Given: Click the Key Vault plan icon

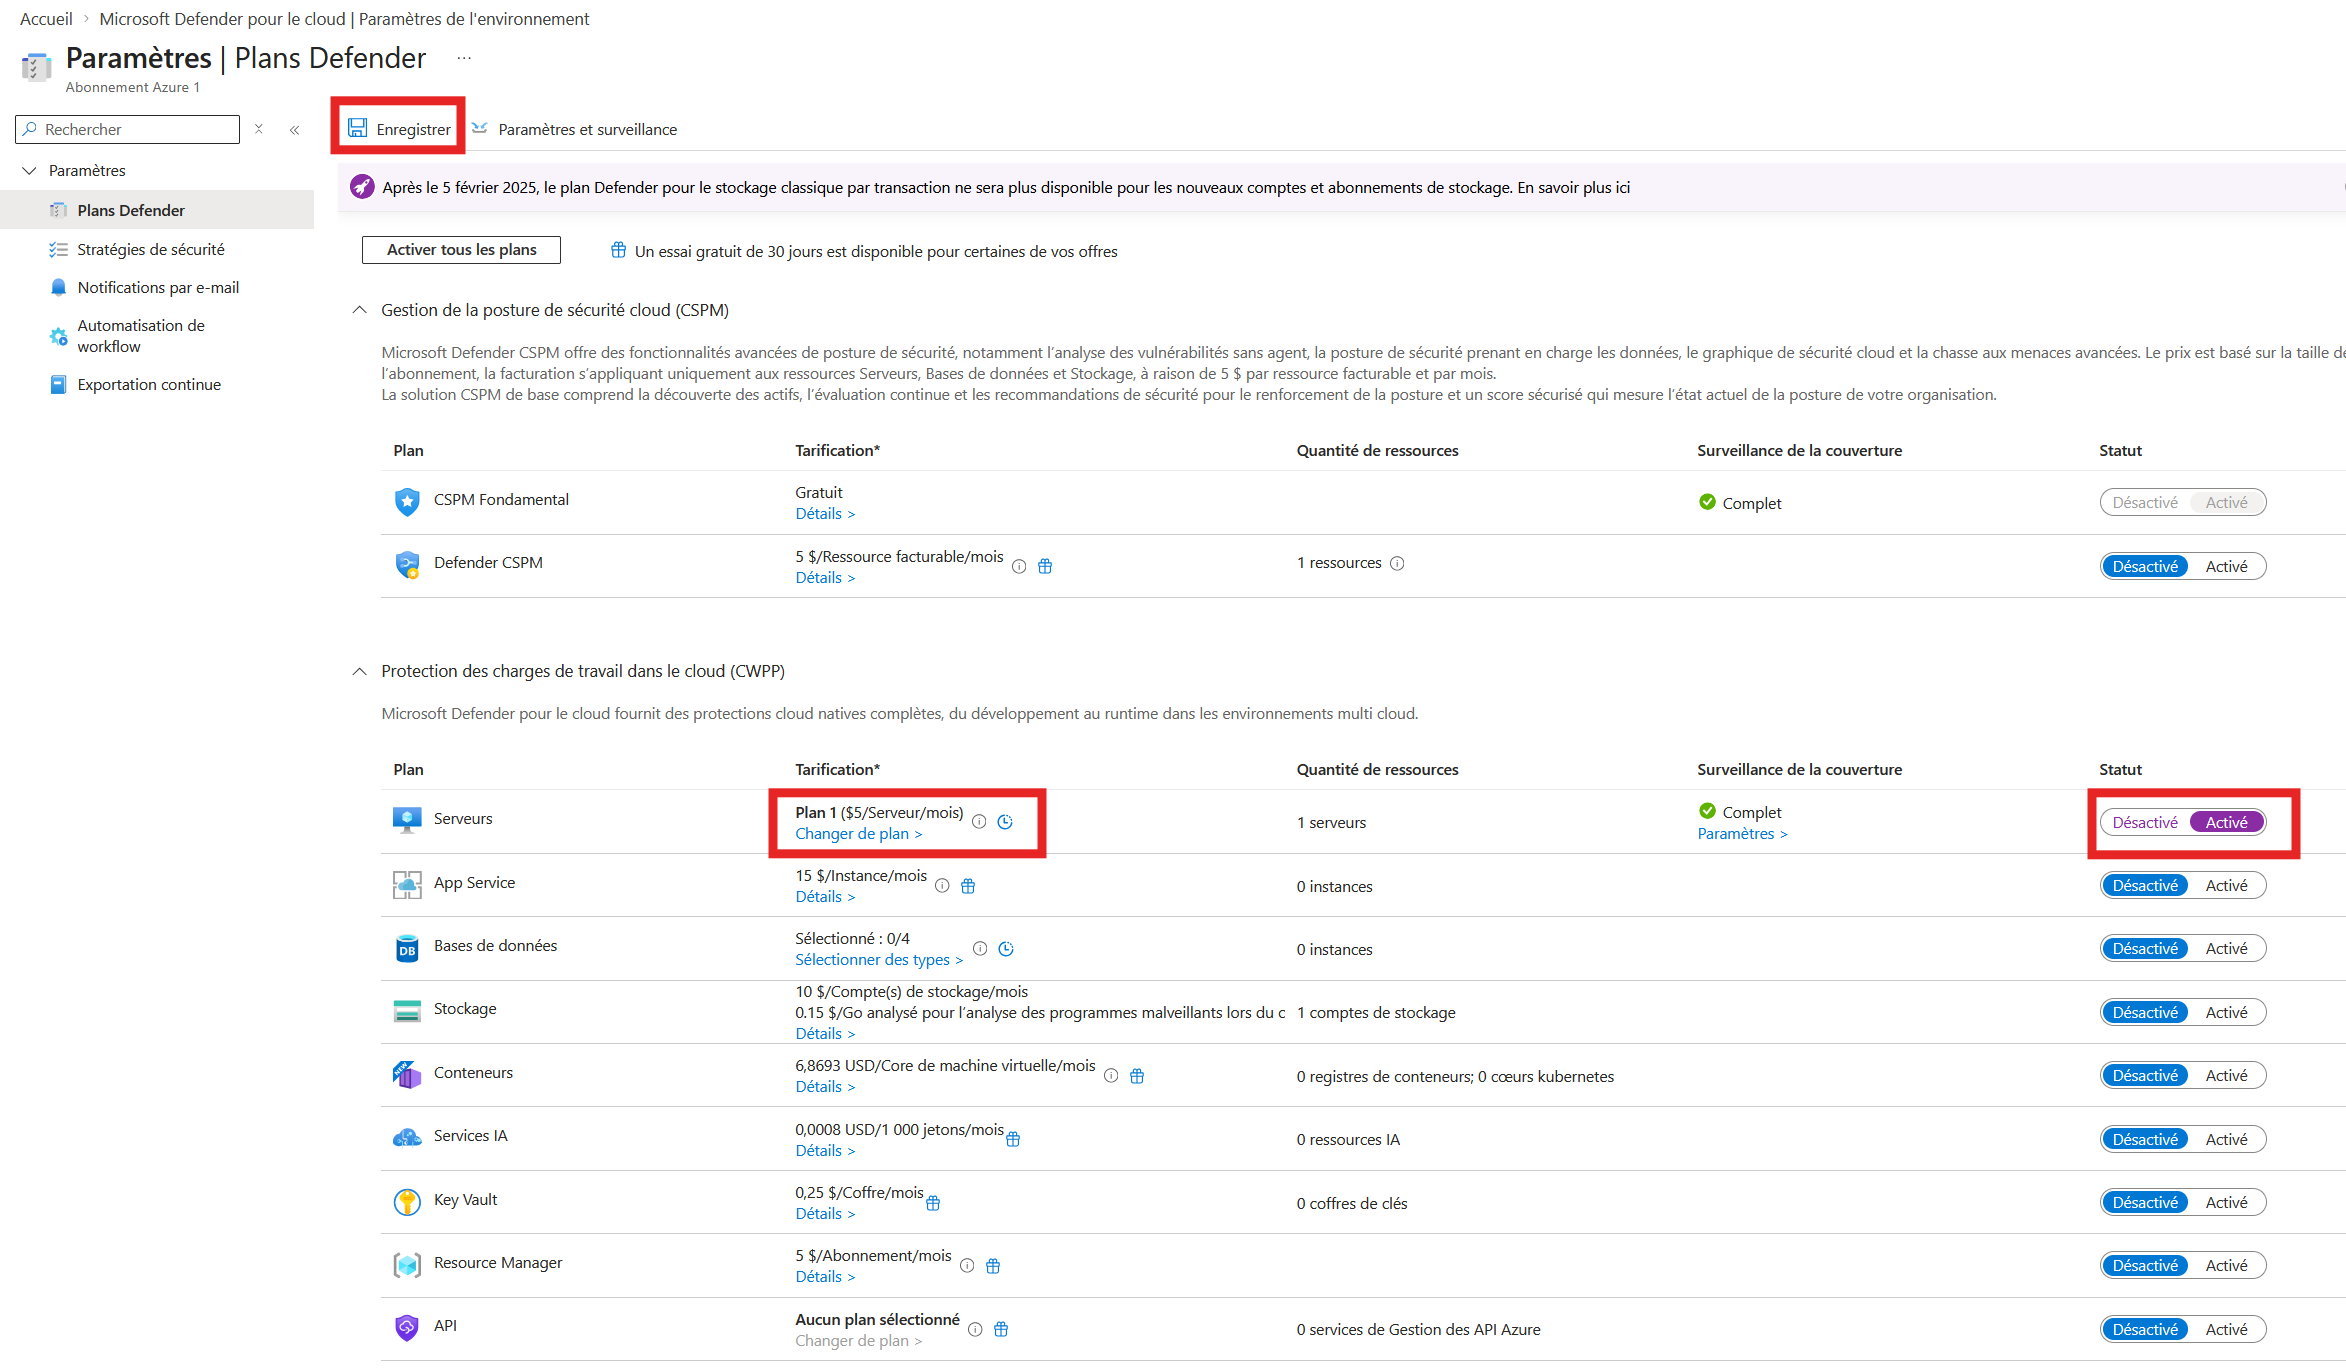Looking at the screenshot, I should pos(407,1201).
